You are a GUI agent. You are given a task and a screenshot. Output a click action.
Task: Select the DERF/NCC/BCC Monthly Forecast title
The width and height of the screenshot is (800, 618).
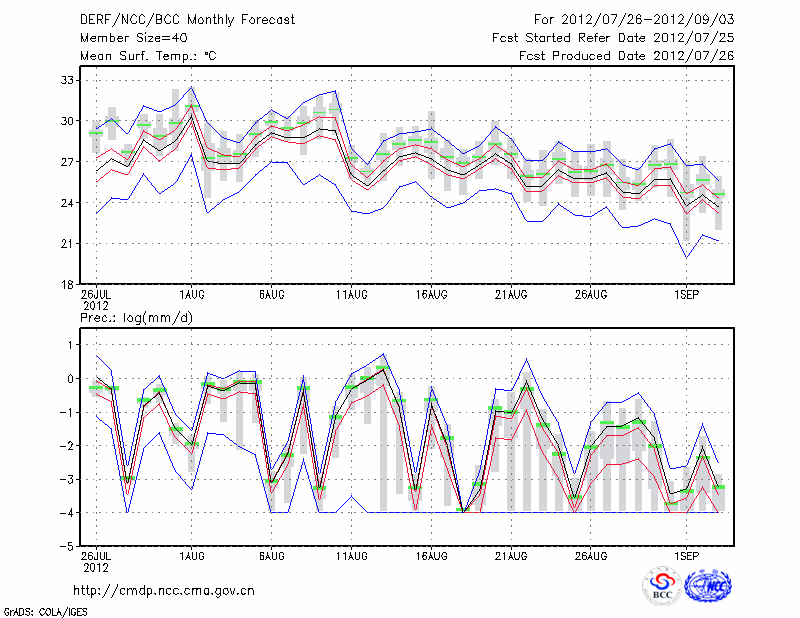coord(187,20)
